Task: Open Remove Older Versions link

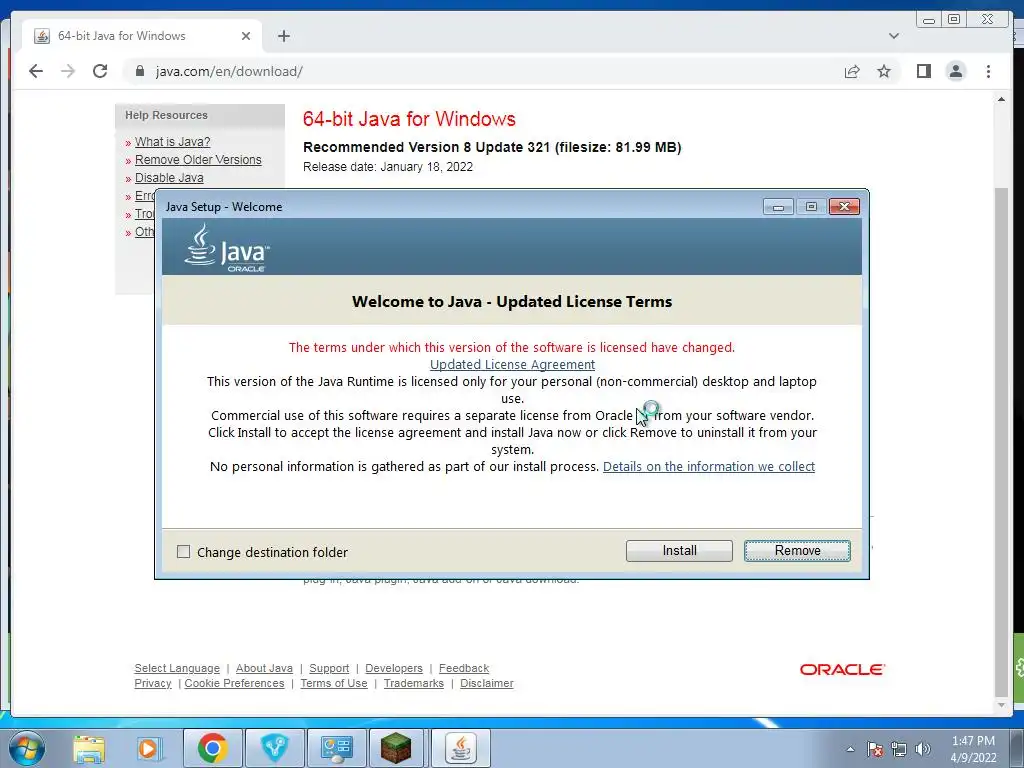Action: click(x=198, y=159)
